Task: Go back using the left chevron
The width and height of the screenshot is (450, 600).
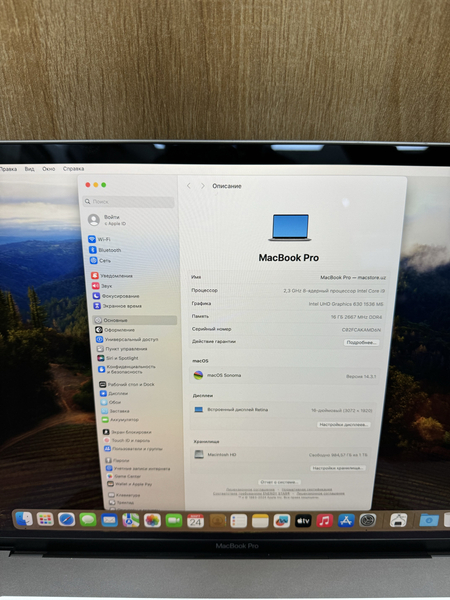Action: pos(189,186)
